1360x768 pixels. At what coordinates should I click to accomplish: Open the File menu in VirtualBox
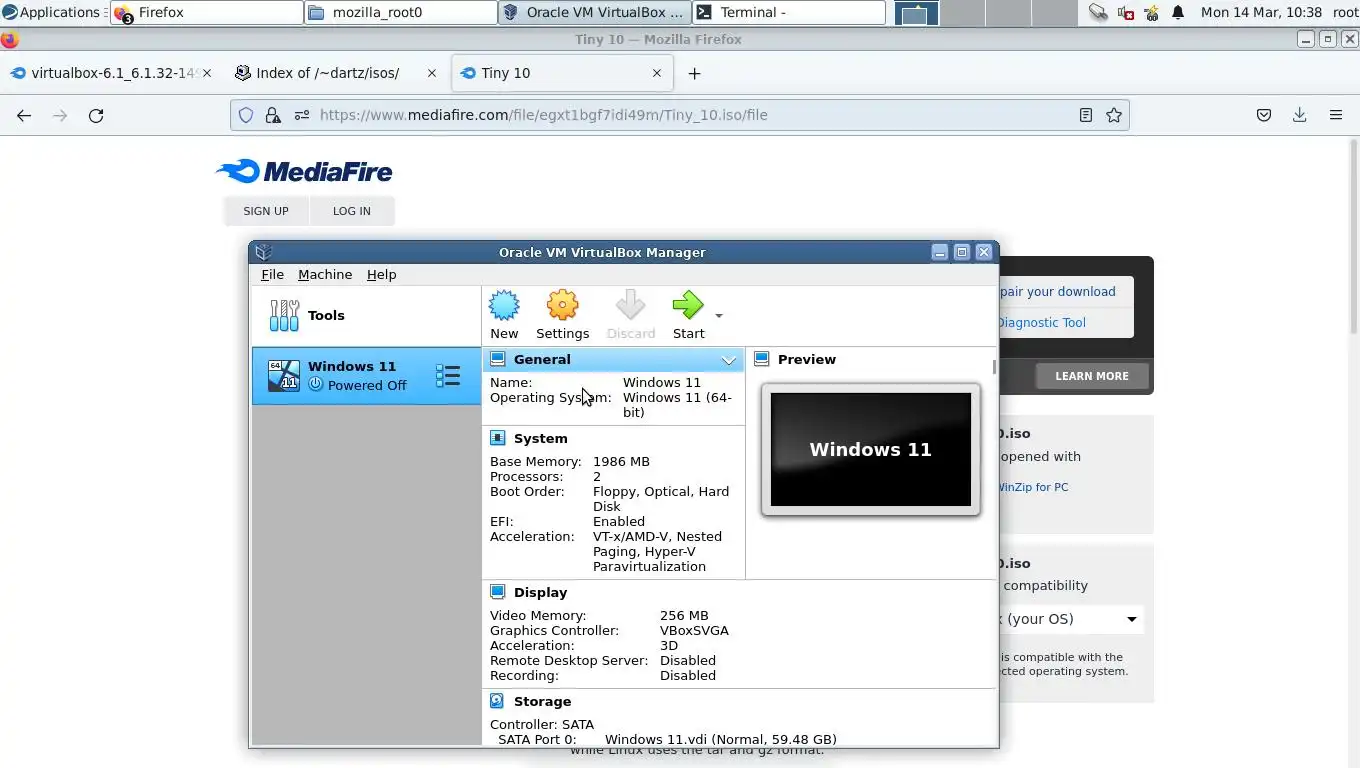click(x=272, y=274)
